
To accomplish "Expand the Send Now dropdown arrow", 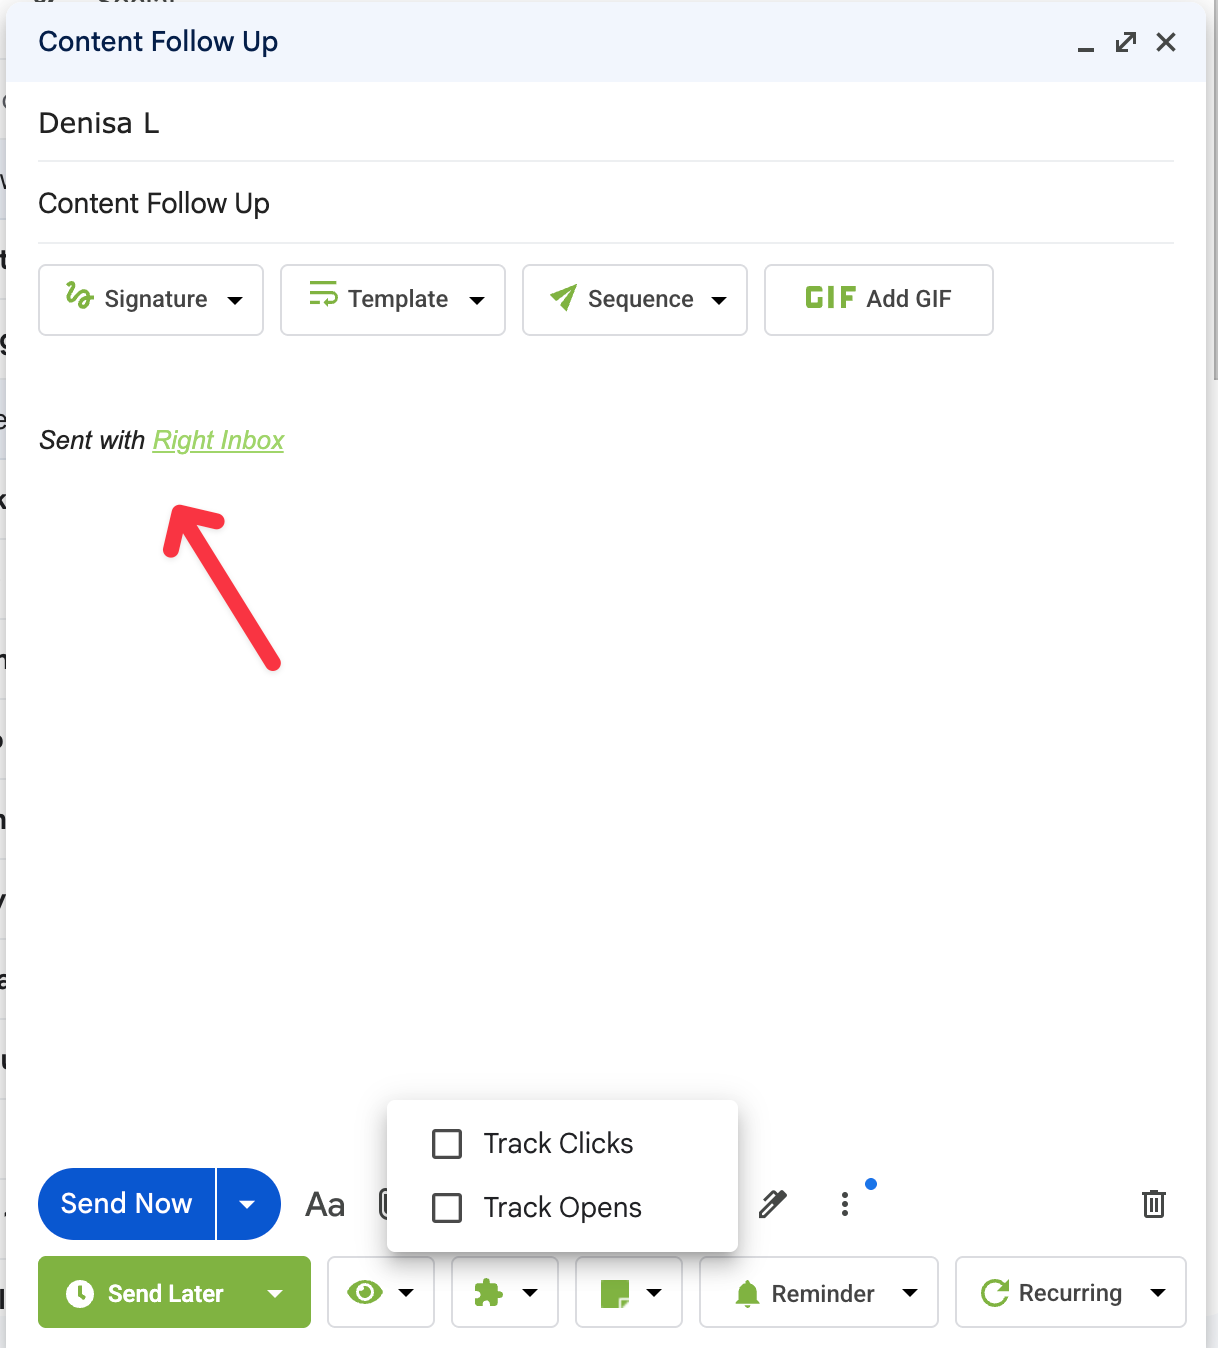I will click(x=248, y=1204).
